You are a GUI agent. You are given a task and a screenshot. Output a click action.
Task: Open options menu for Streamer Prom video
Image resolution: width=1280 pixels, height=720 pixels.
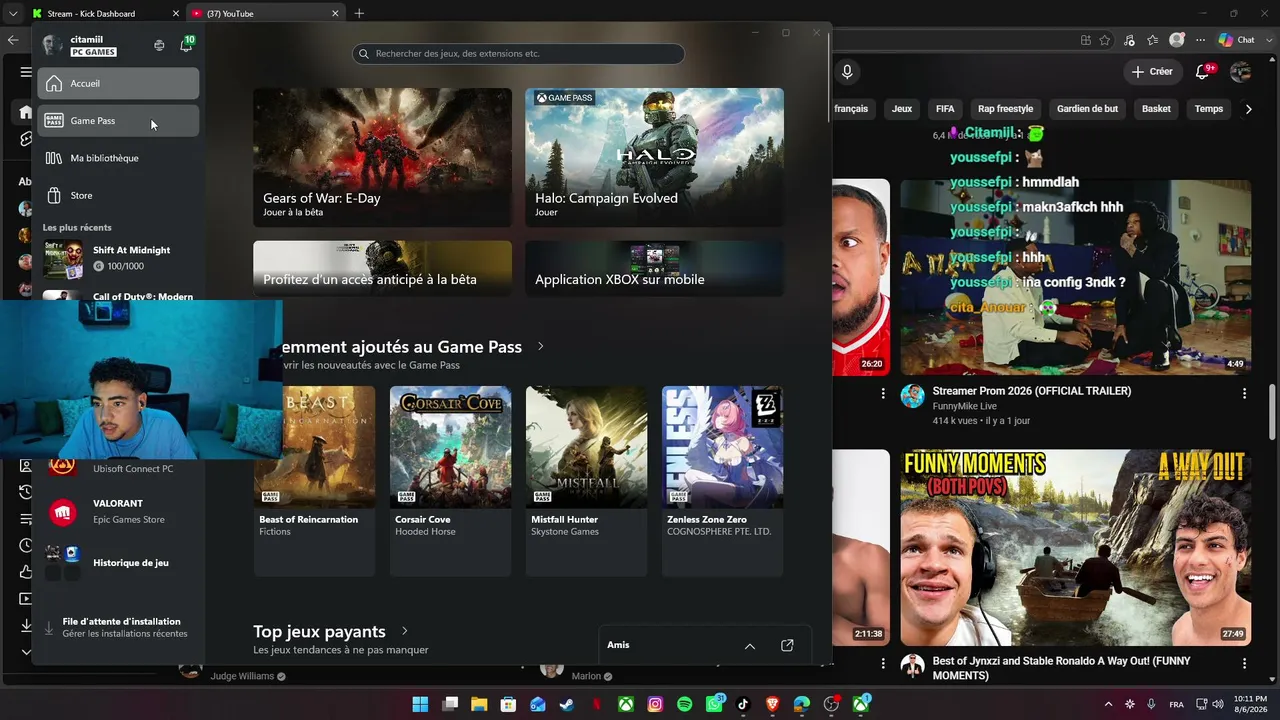pos(1245,394)
